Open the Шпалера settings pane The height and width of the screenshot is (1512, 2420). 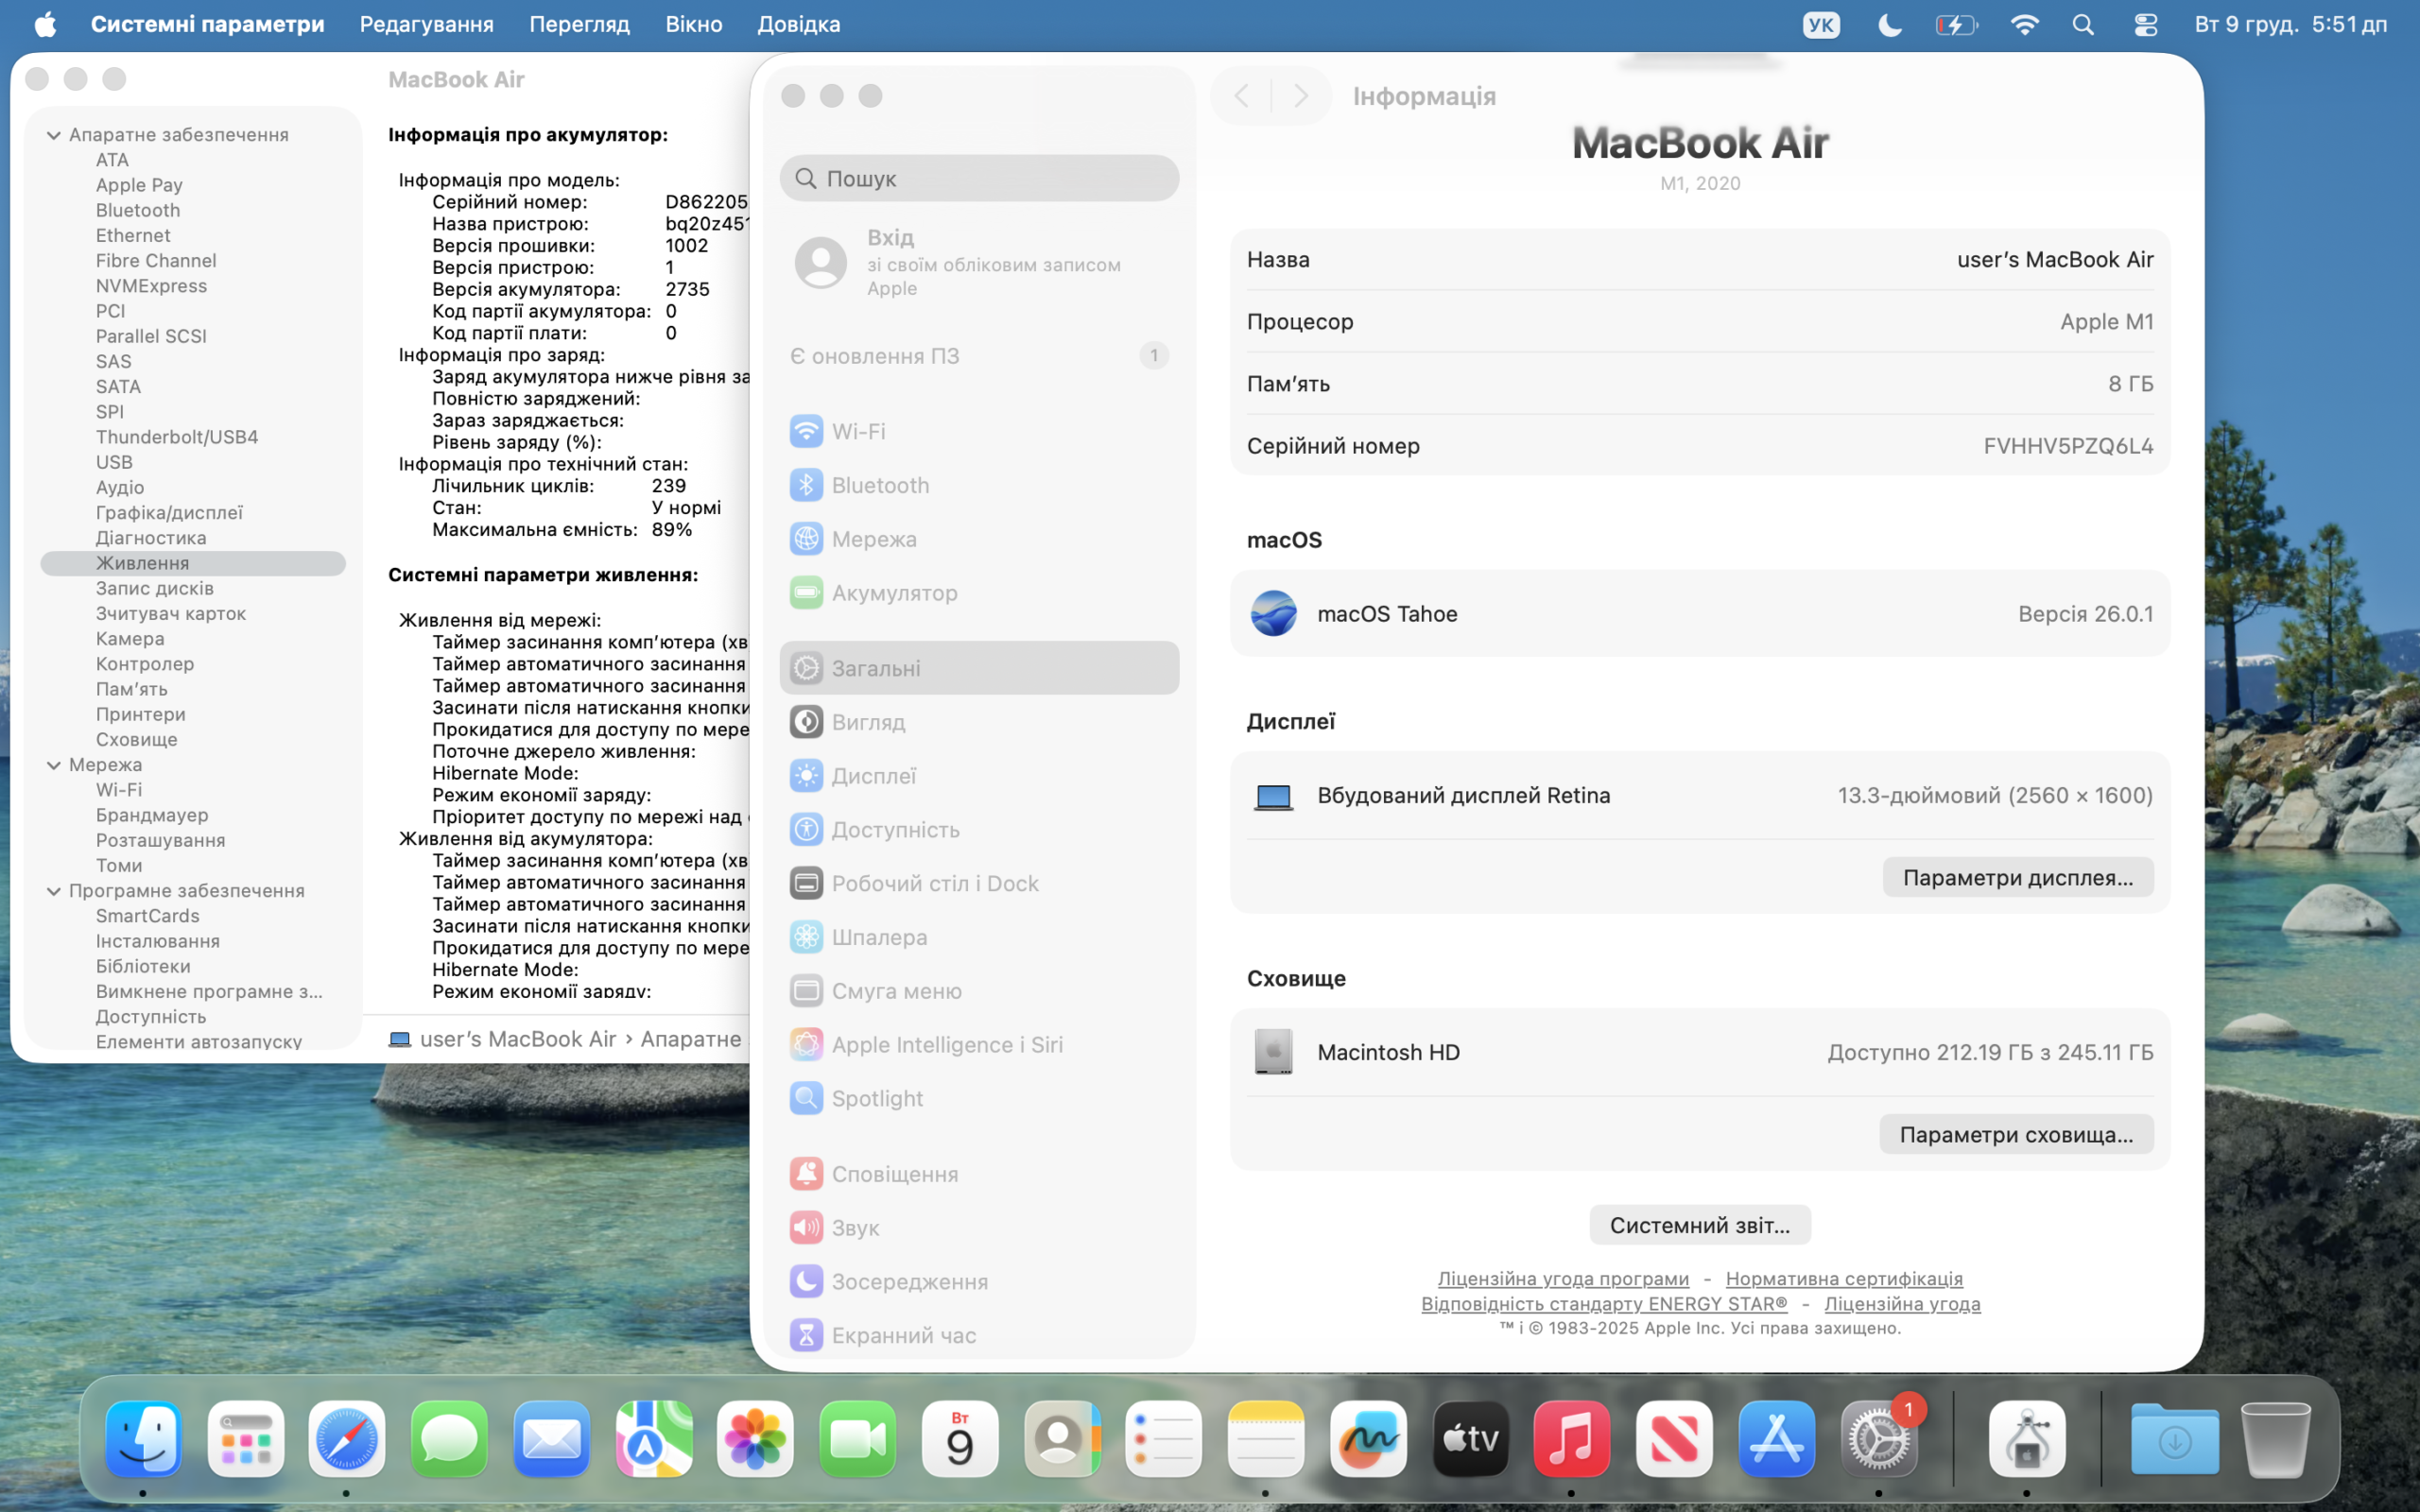(878, 937)
